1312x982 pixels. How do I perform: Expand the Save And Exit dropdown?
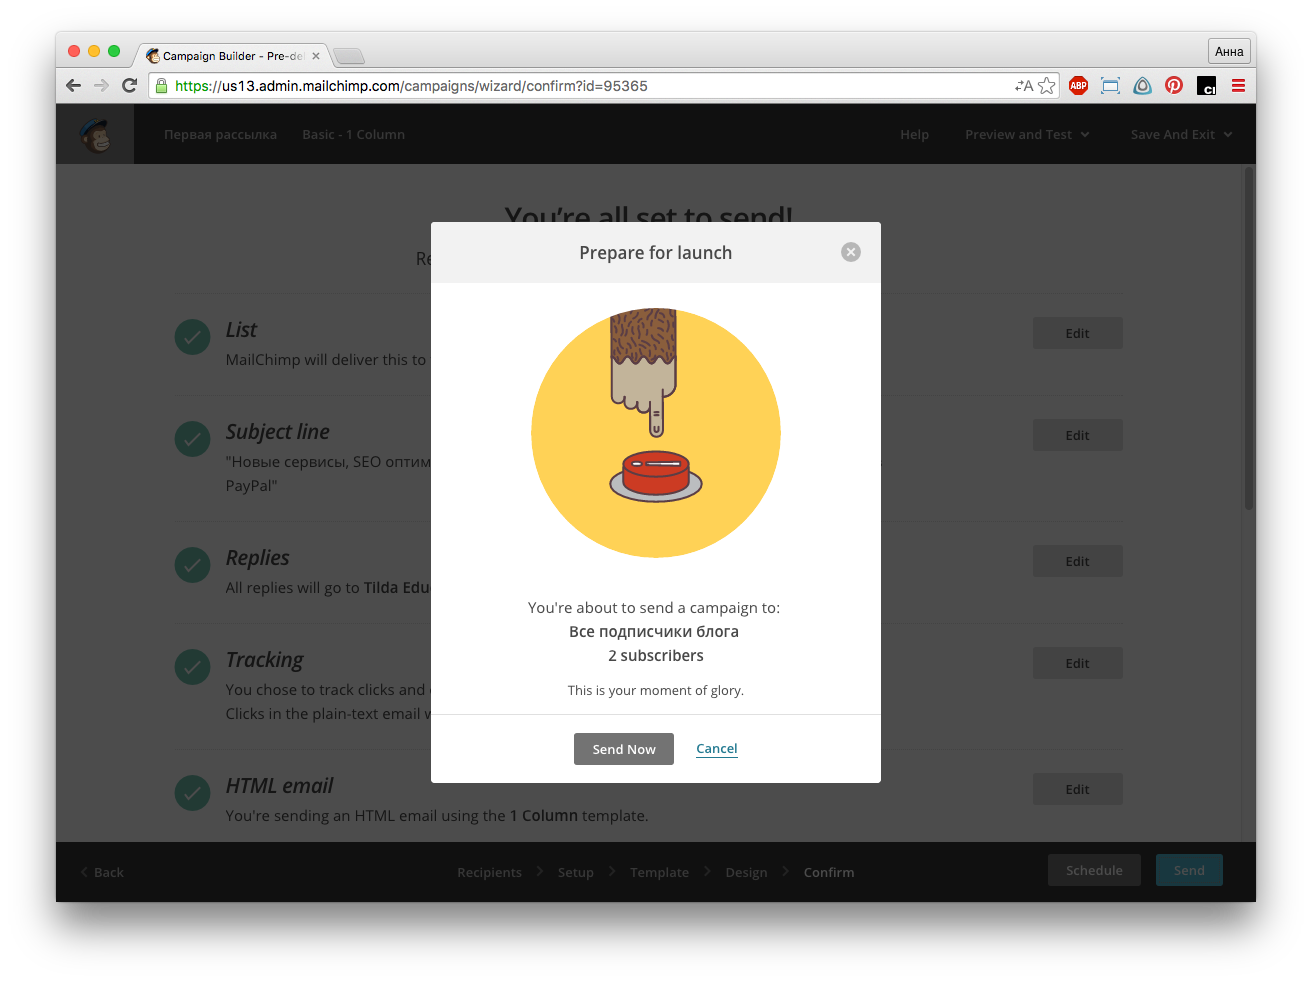(1181, 135)
